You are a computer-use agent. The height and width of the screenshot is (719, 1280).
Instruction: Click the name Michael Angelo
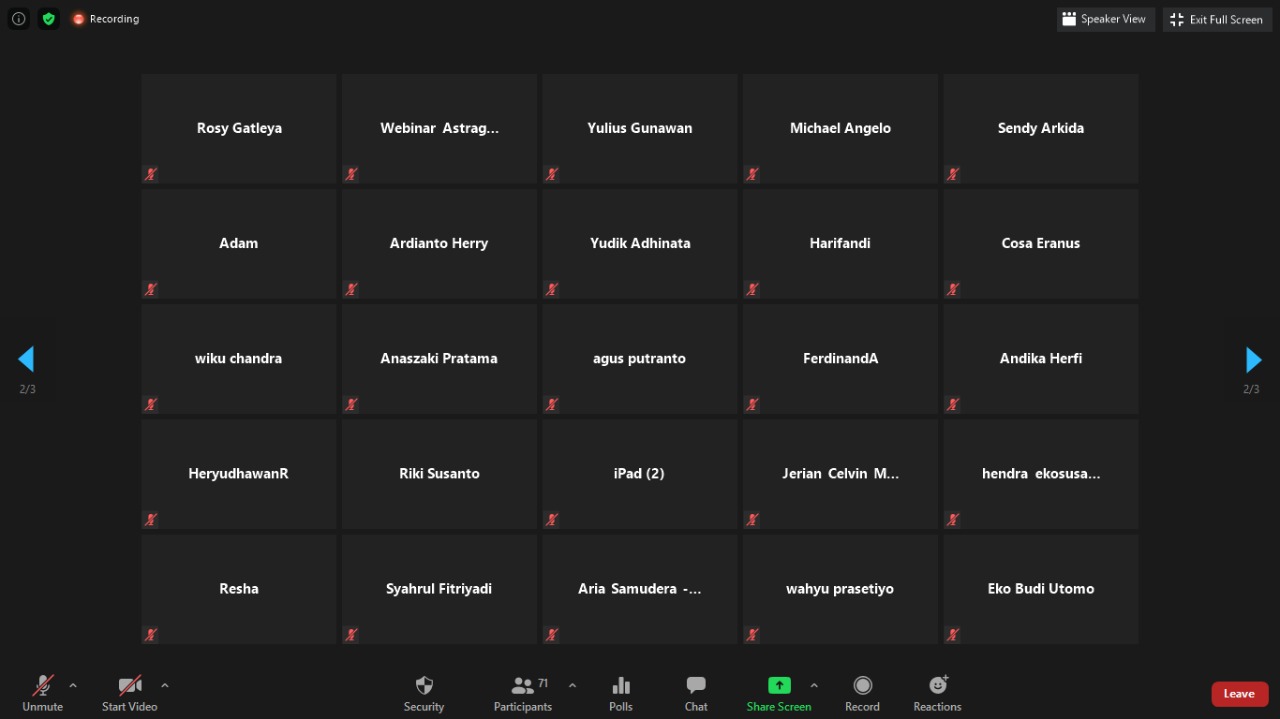[840, 128]
